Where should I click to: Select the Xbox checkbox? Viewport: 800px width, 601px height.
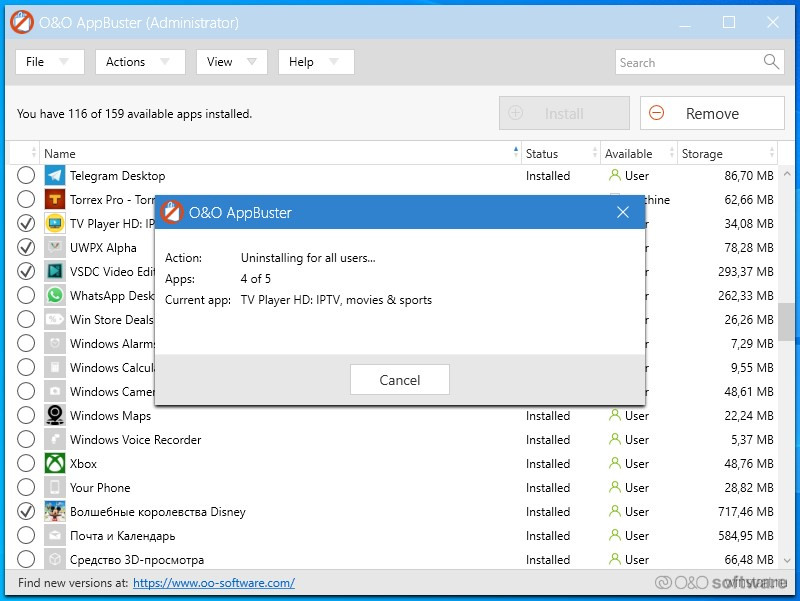pyautogui.click(x=26, y=463)
